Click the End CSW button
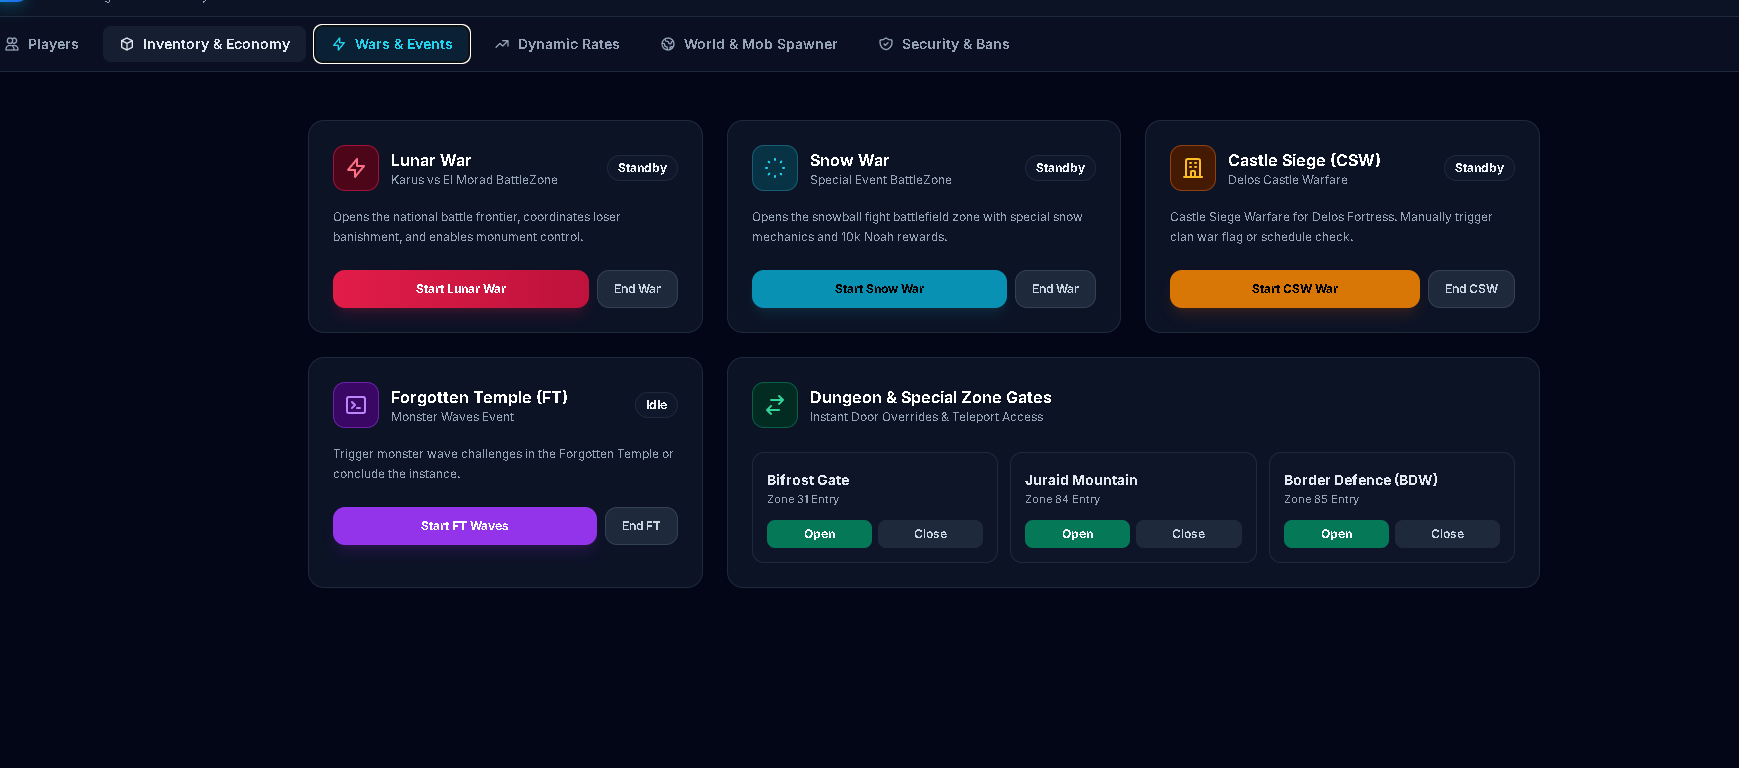Screen dimensions: 1739x768 click(1471, 289)
